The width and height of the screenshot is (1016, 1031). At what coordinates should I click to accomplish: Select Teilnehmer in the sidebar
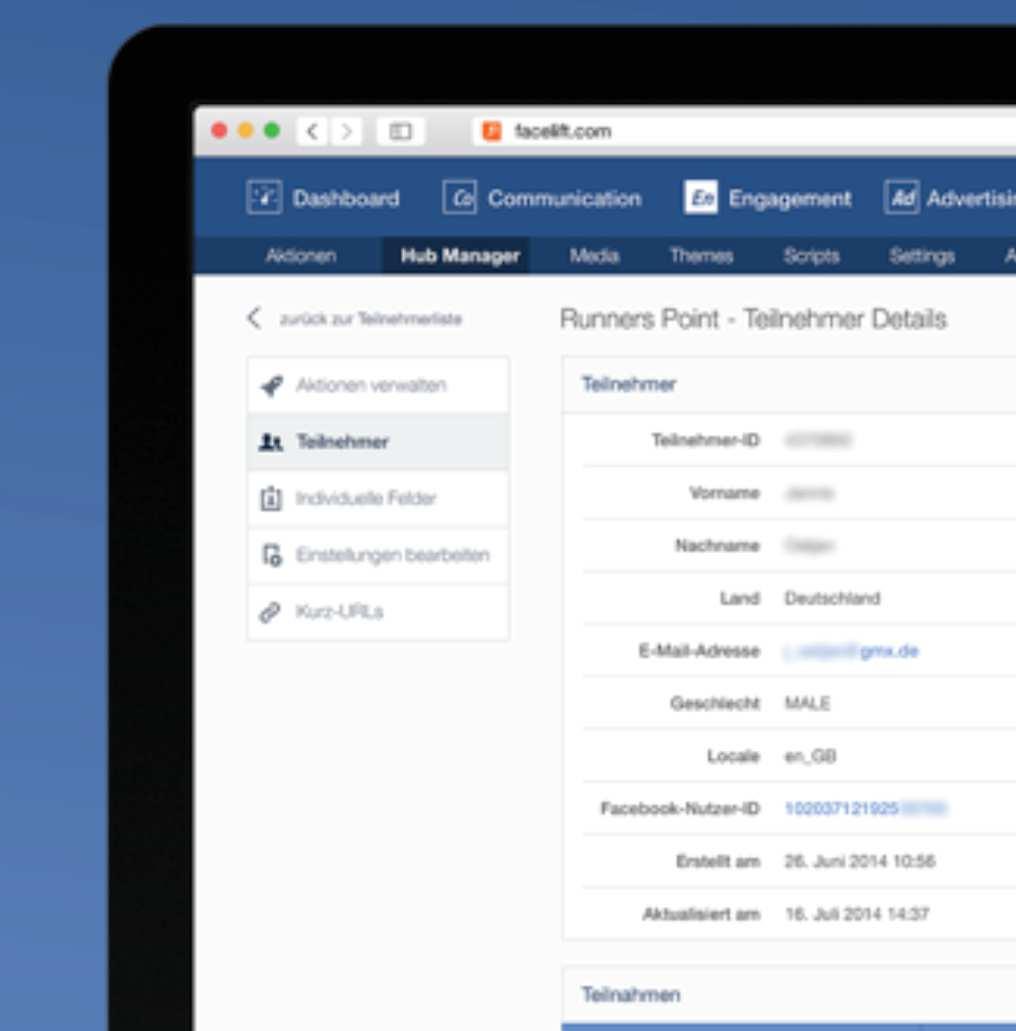point(378,441)
